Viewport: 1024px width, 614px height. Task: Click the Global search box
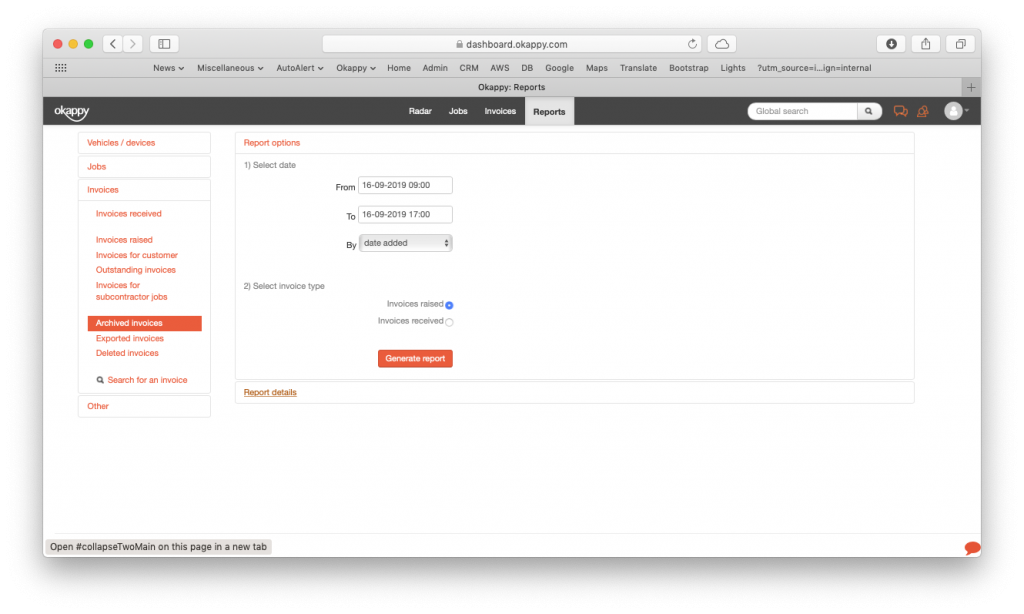pyautogui.click(x=803, y=111)
